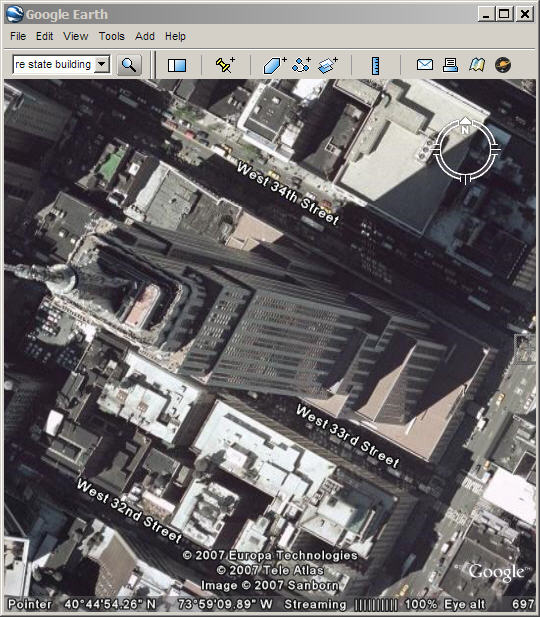Screen dimensions: 540x617
Task: Click the compass North marker
Action: [x=465, y=128]
